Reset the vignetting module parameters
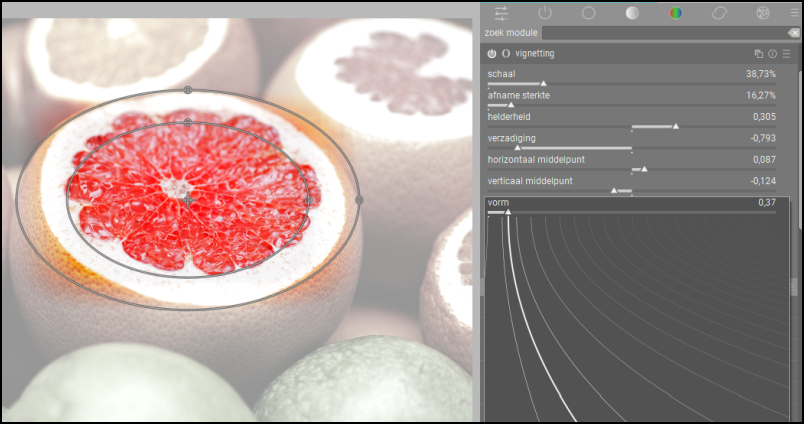Viewport: 804px width, 424px height. [773, 54]
